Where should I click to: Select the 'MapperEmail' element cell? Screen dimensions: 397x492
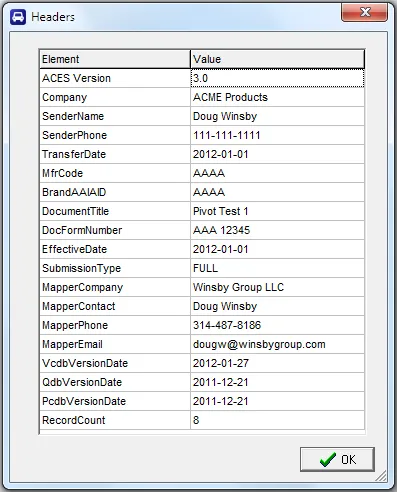pos(115,344)
